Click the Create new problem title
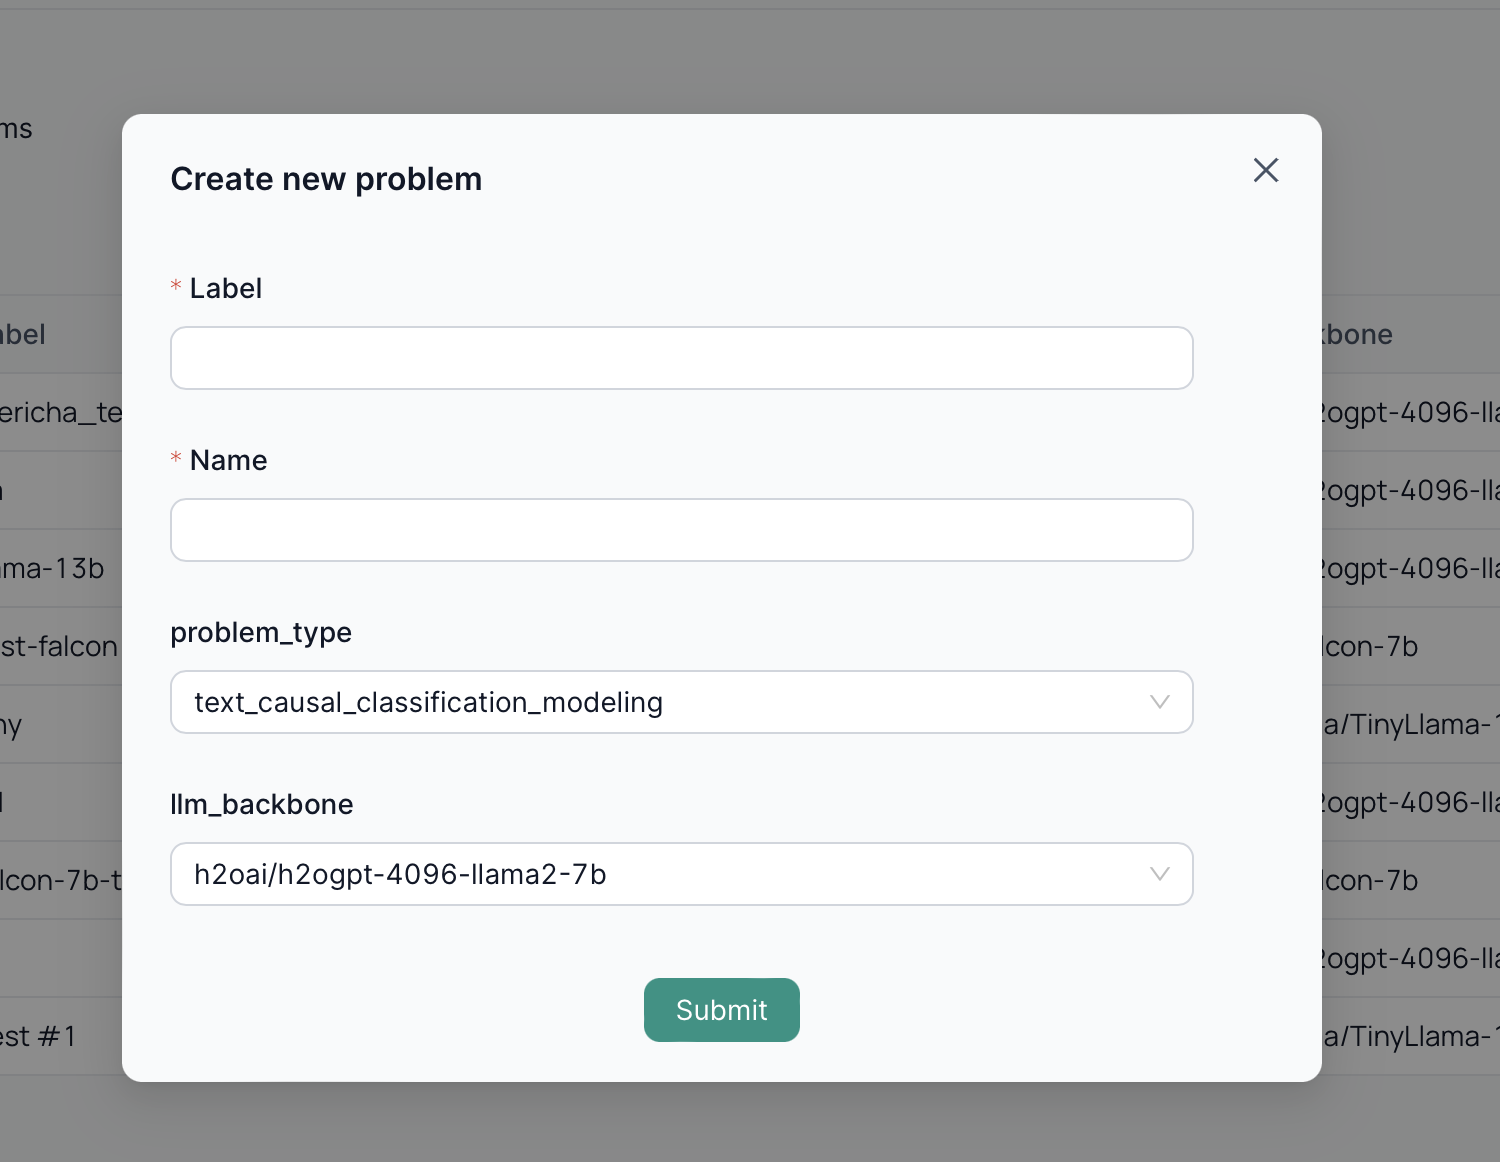 point(326,178)
